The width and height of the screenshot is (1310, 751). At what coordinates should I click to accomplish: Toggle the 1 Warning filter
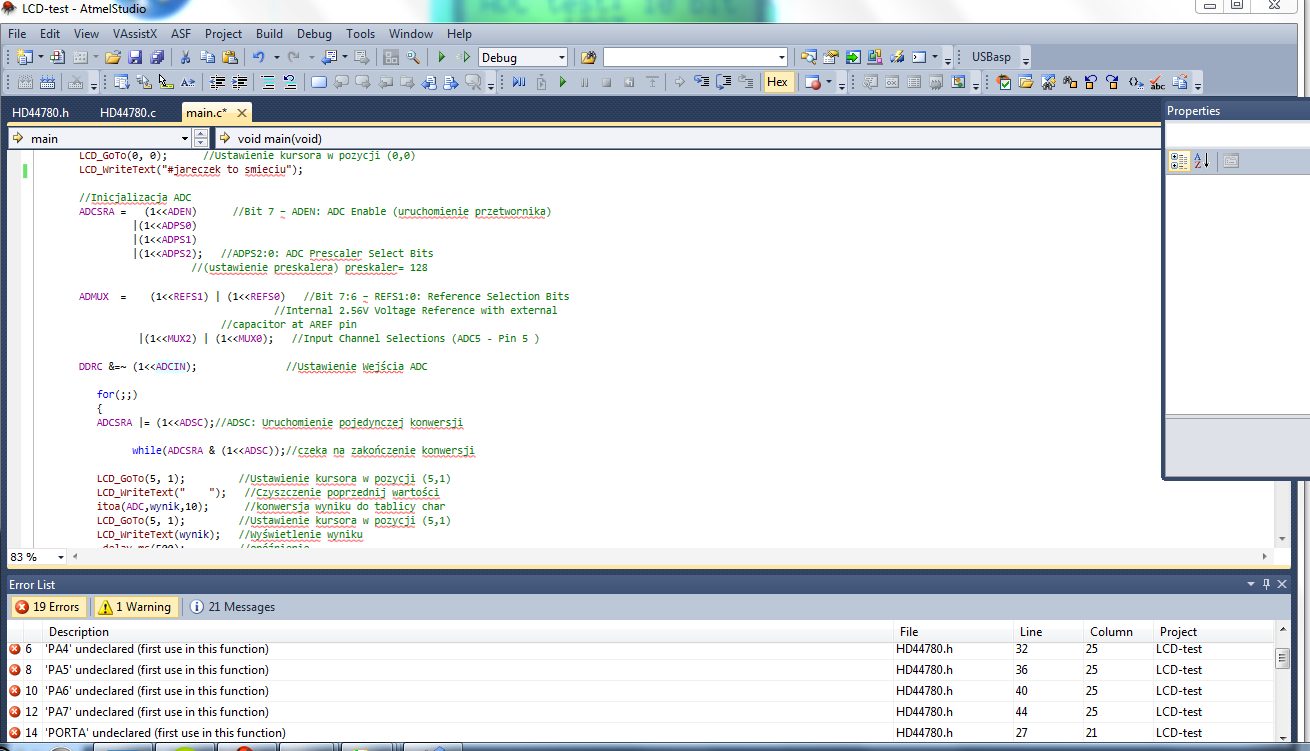(x=135, y=607)
